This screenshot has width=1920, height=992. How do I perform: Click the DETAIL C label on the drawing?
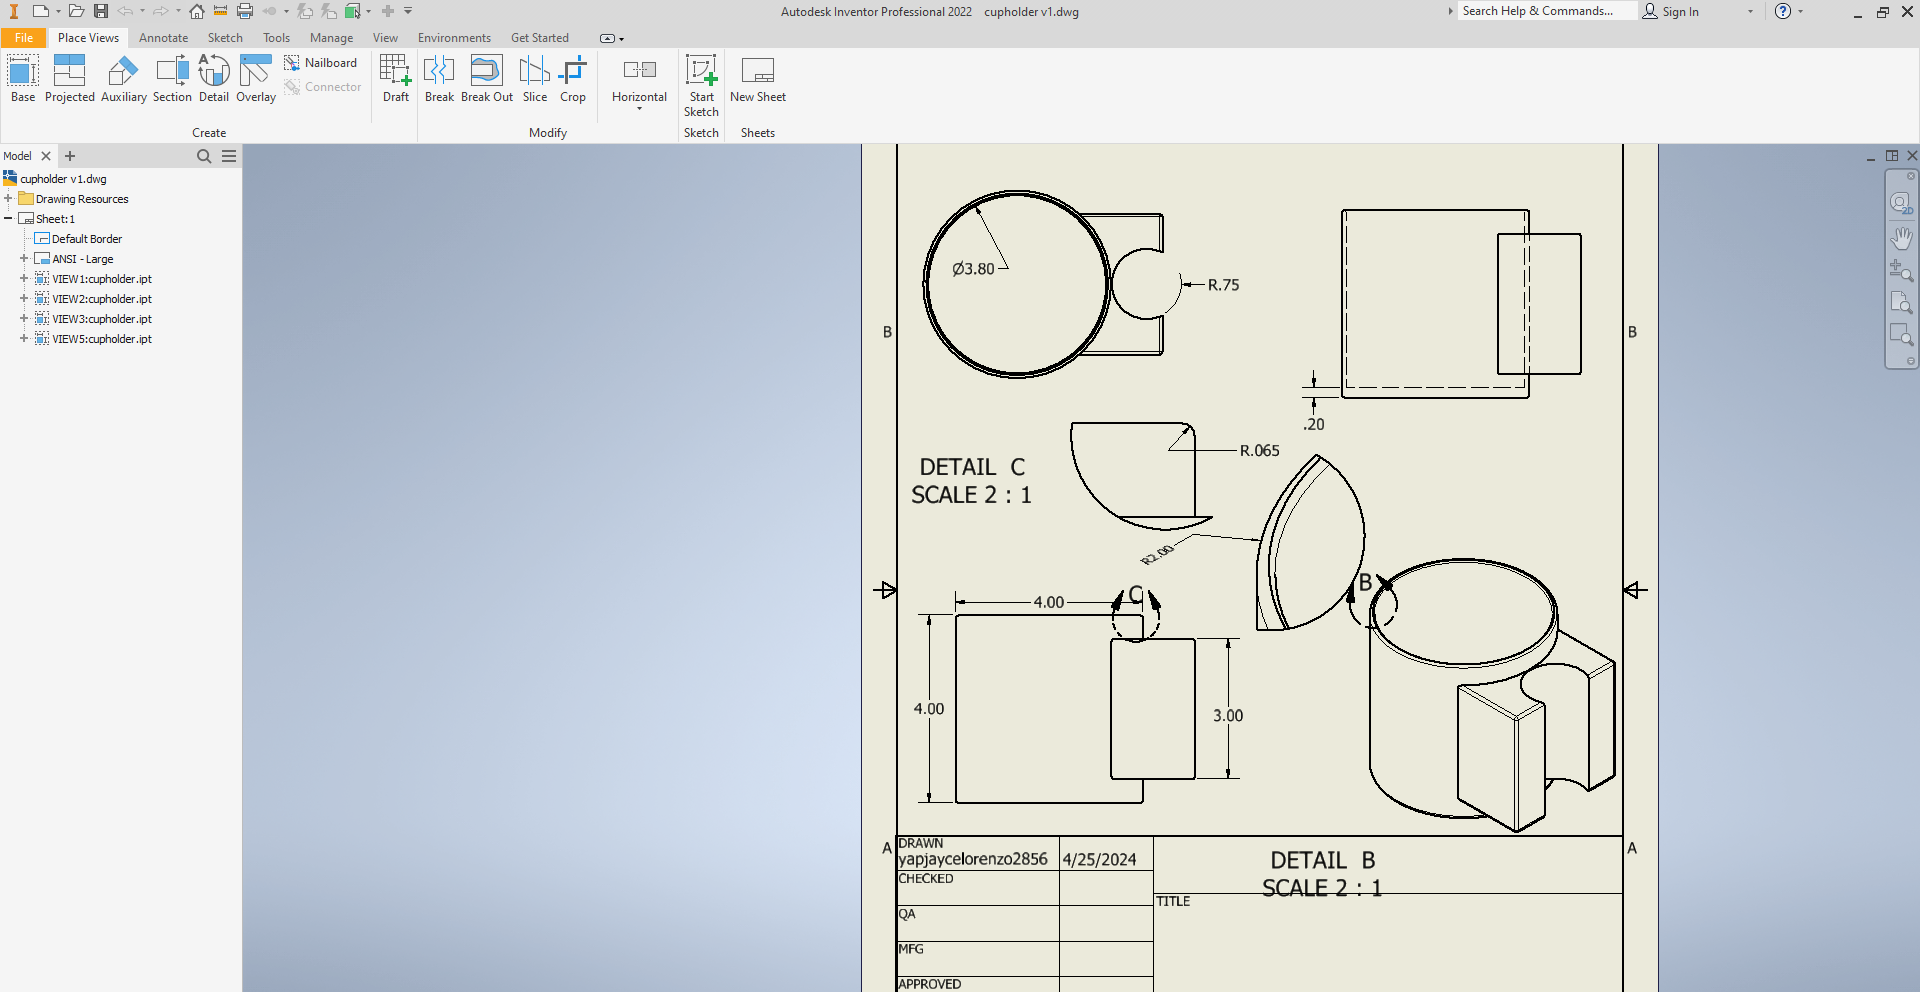(x=972, y=467)
